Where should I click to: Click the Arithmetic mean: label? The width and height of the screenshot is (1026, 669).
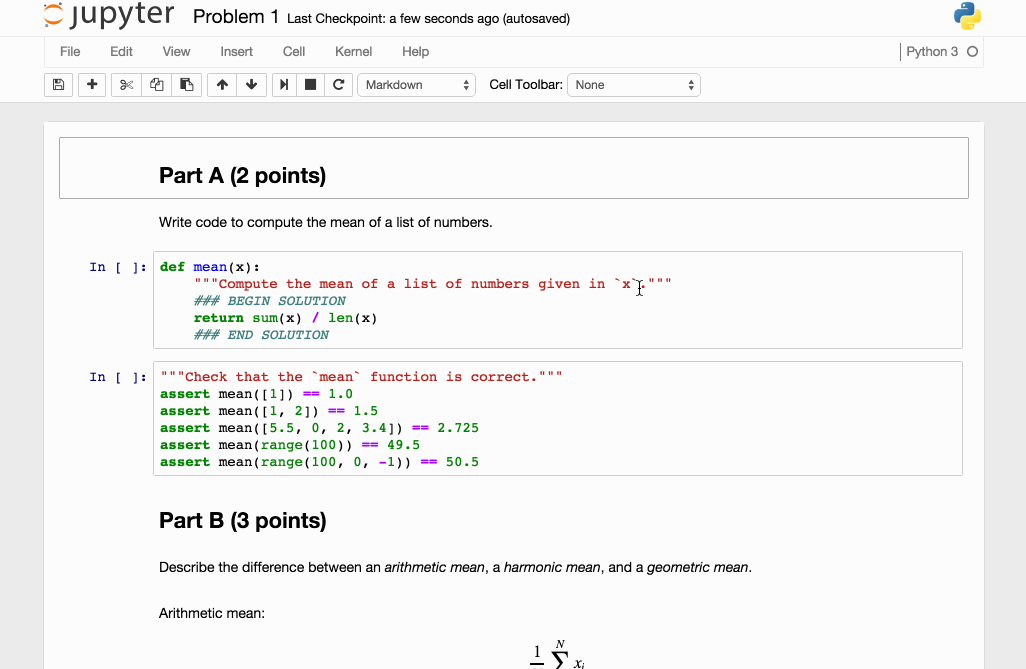click(x=211, y=613)
